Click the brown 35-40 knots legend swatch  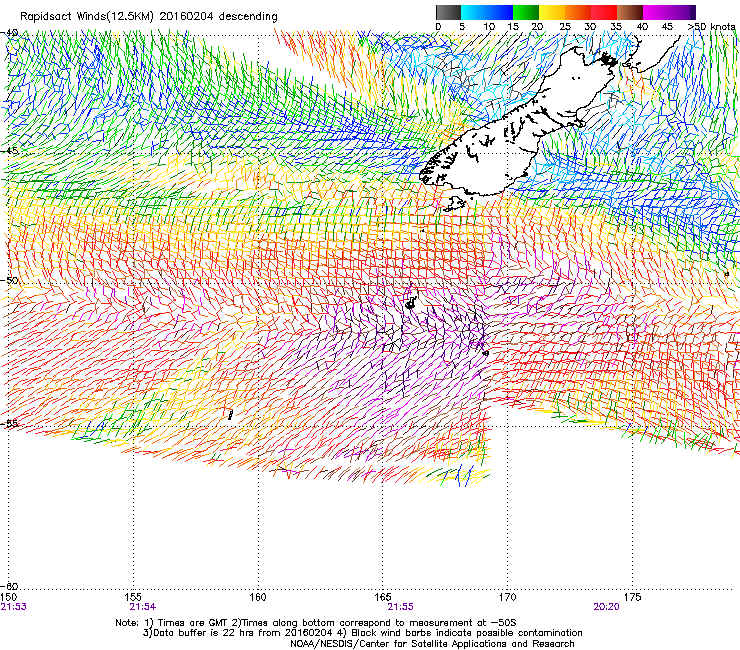pos(630,12)
